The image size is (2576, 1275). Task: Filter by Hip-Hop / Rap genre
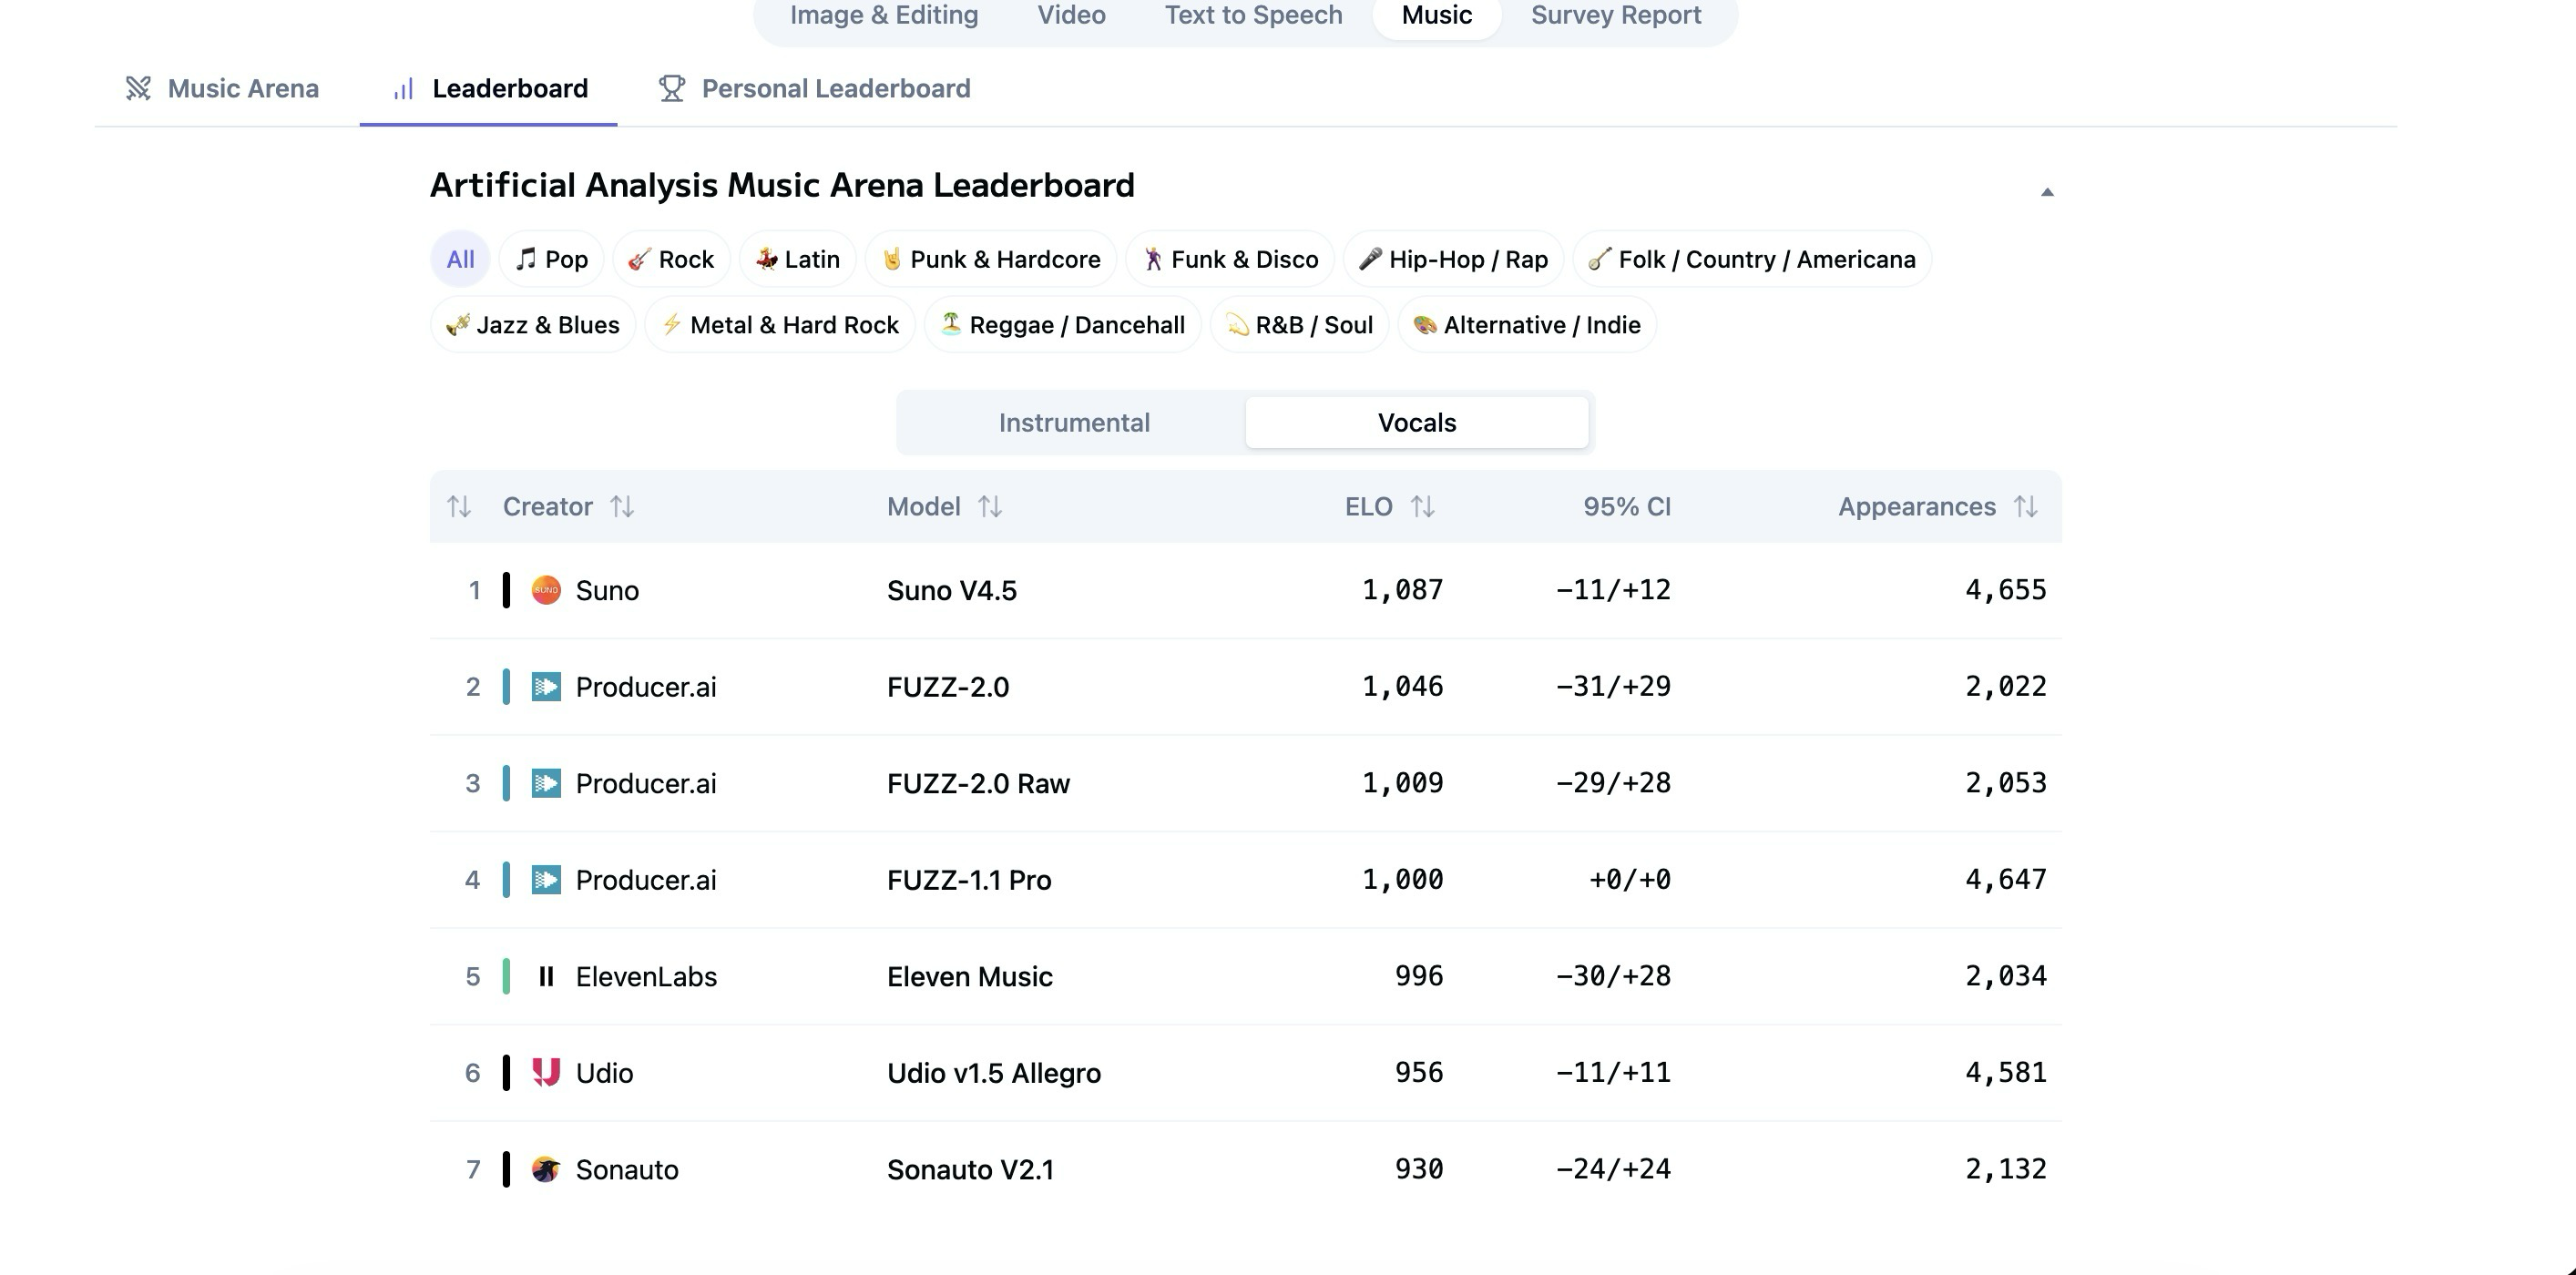pyautogui.click(x=1452, y=259)
